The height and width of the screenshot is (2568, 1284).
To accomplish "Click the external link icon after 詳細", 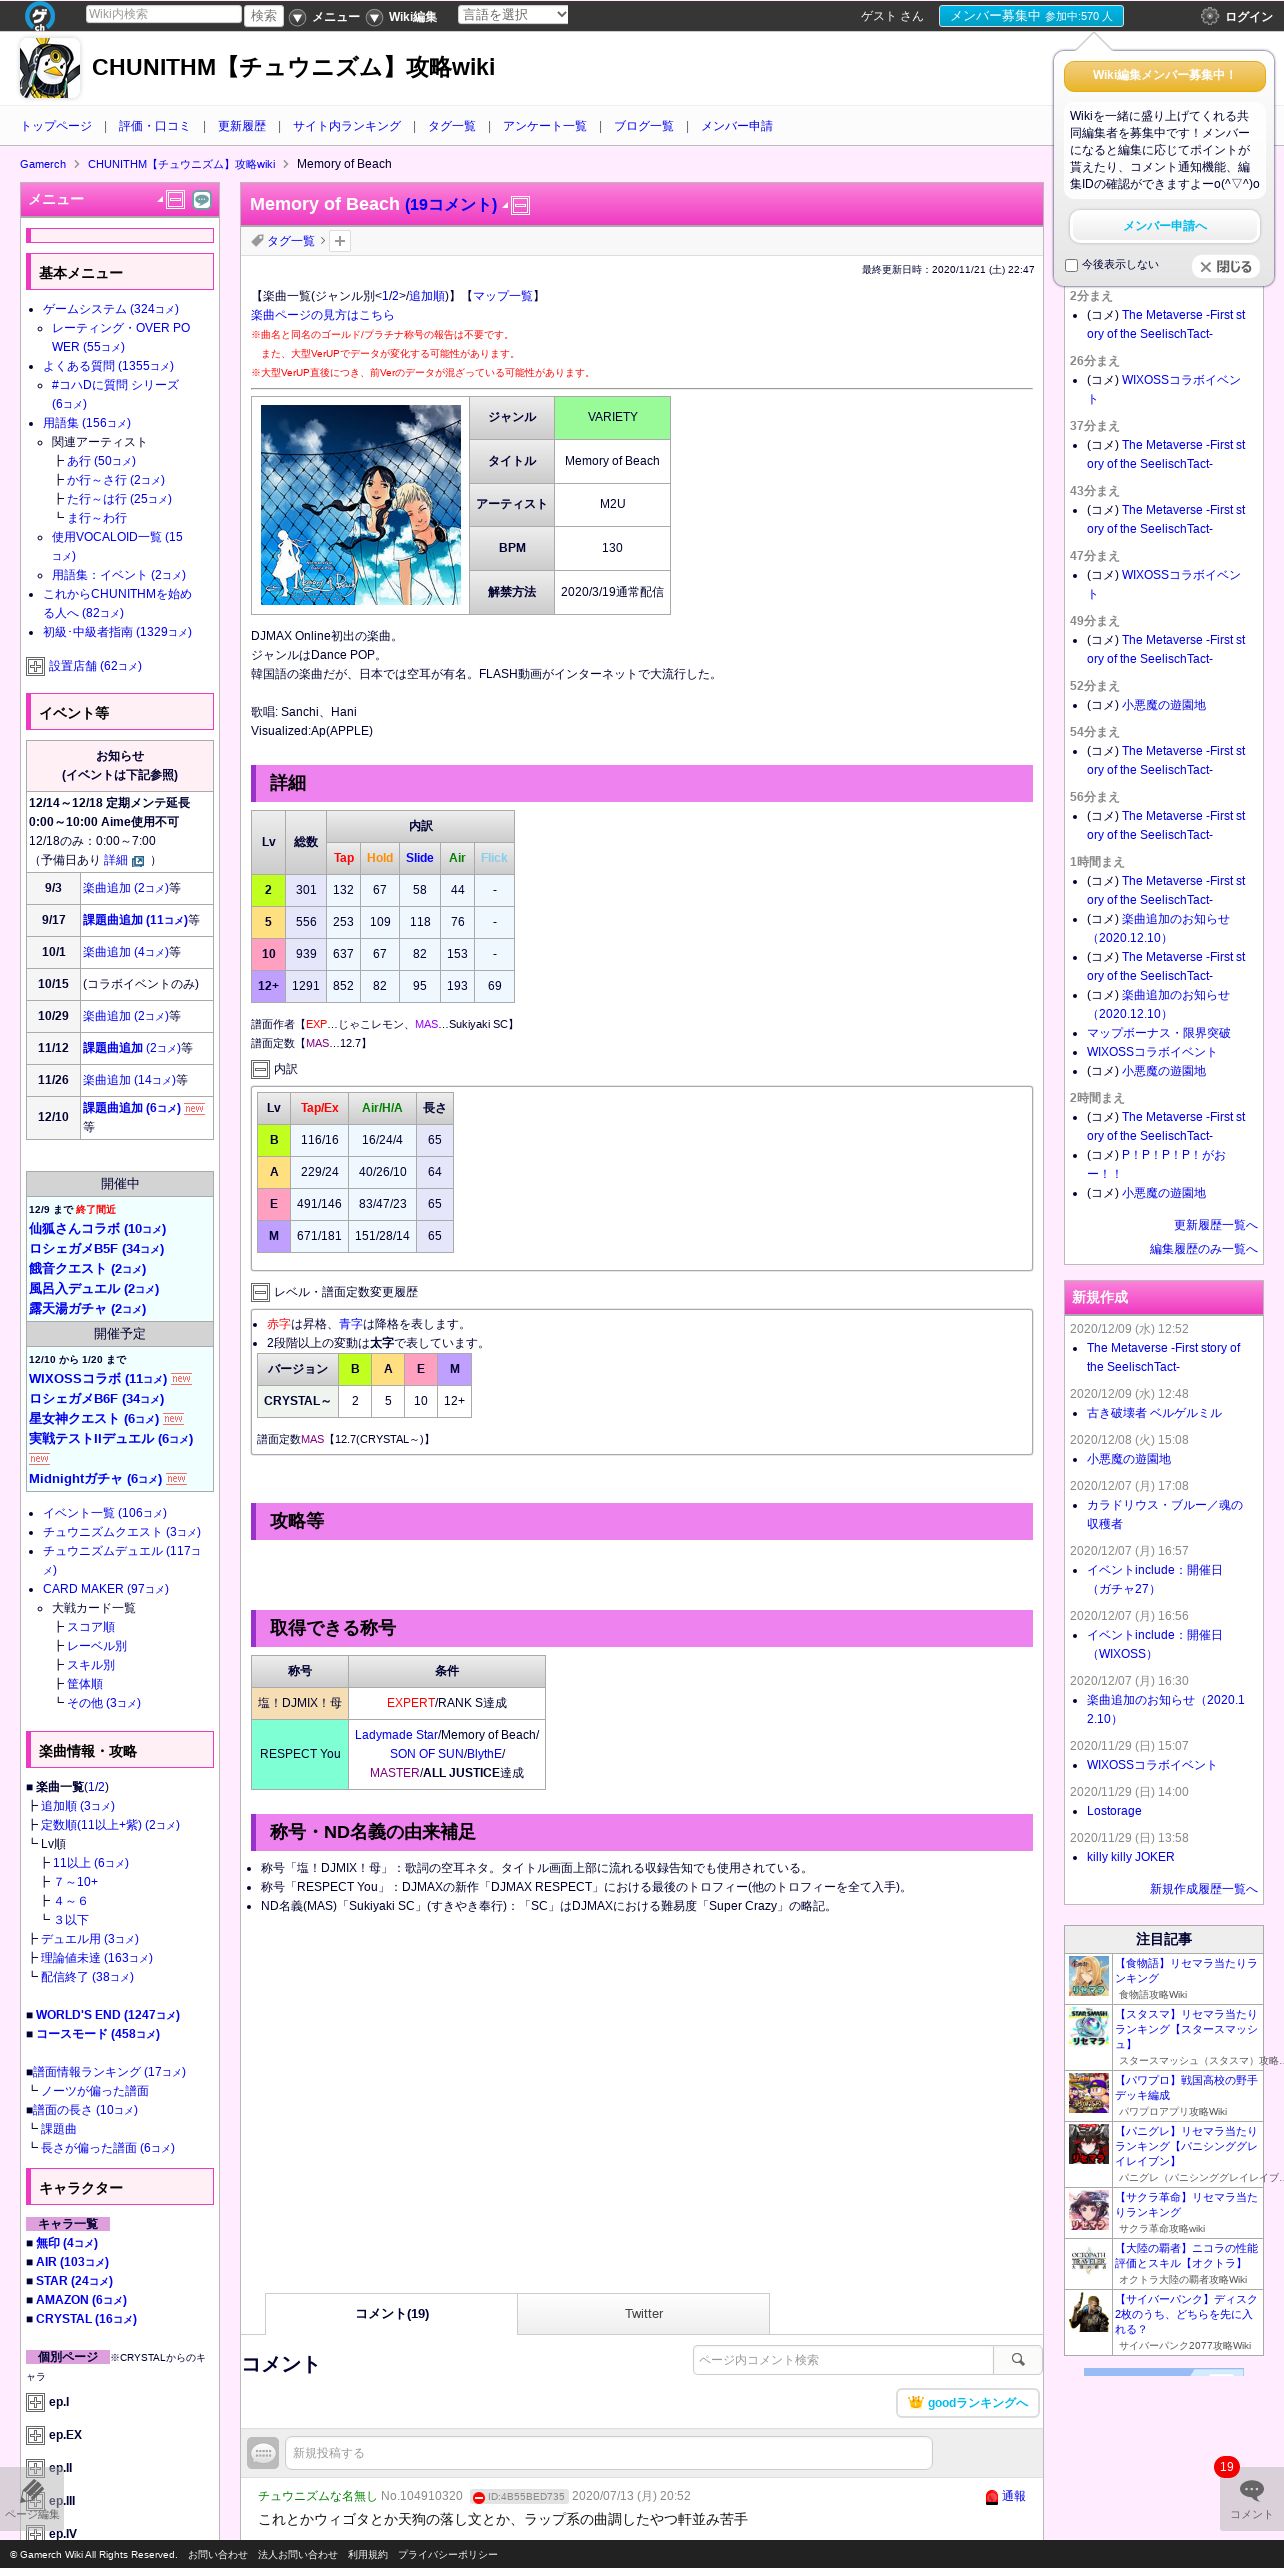I will tap(138, 861).
